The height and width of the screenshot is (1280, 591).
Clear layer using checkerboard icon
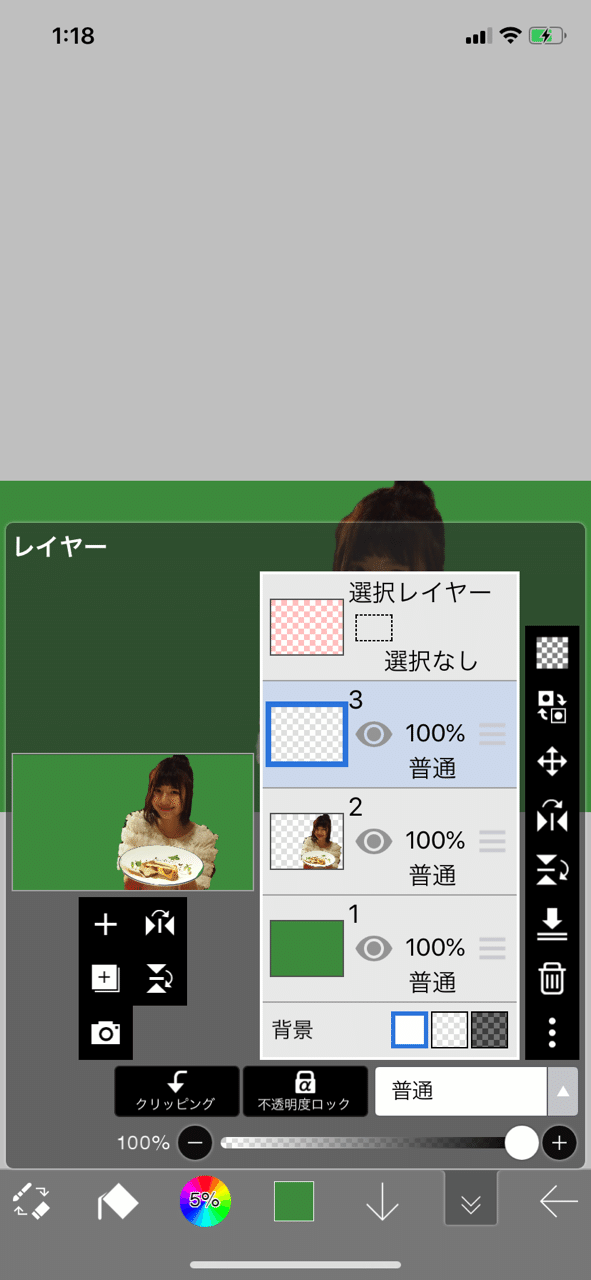tap(552, 653)
